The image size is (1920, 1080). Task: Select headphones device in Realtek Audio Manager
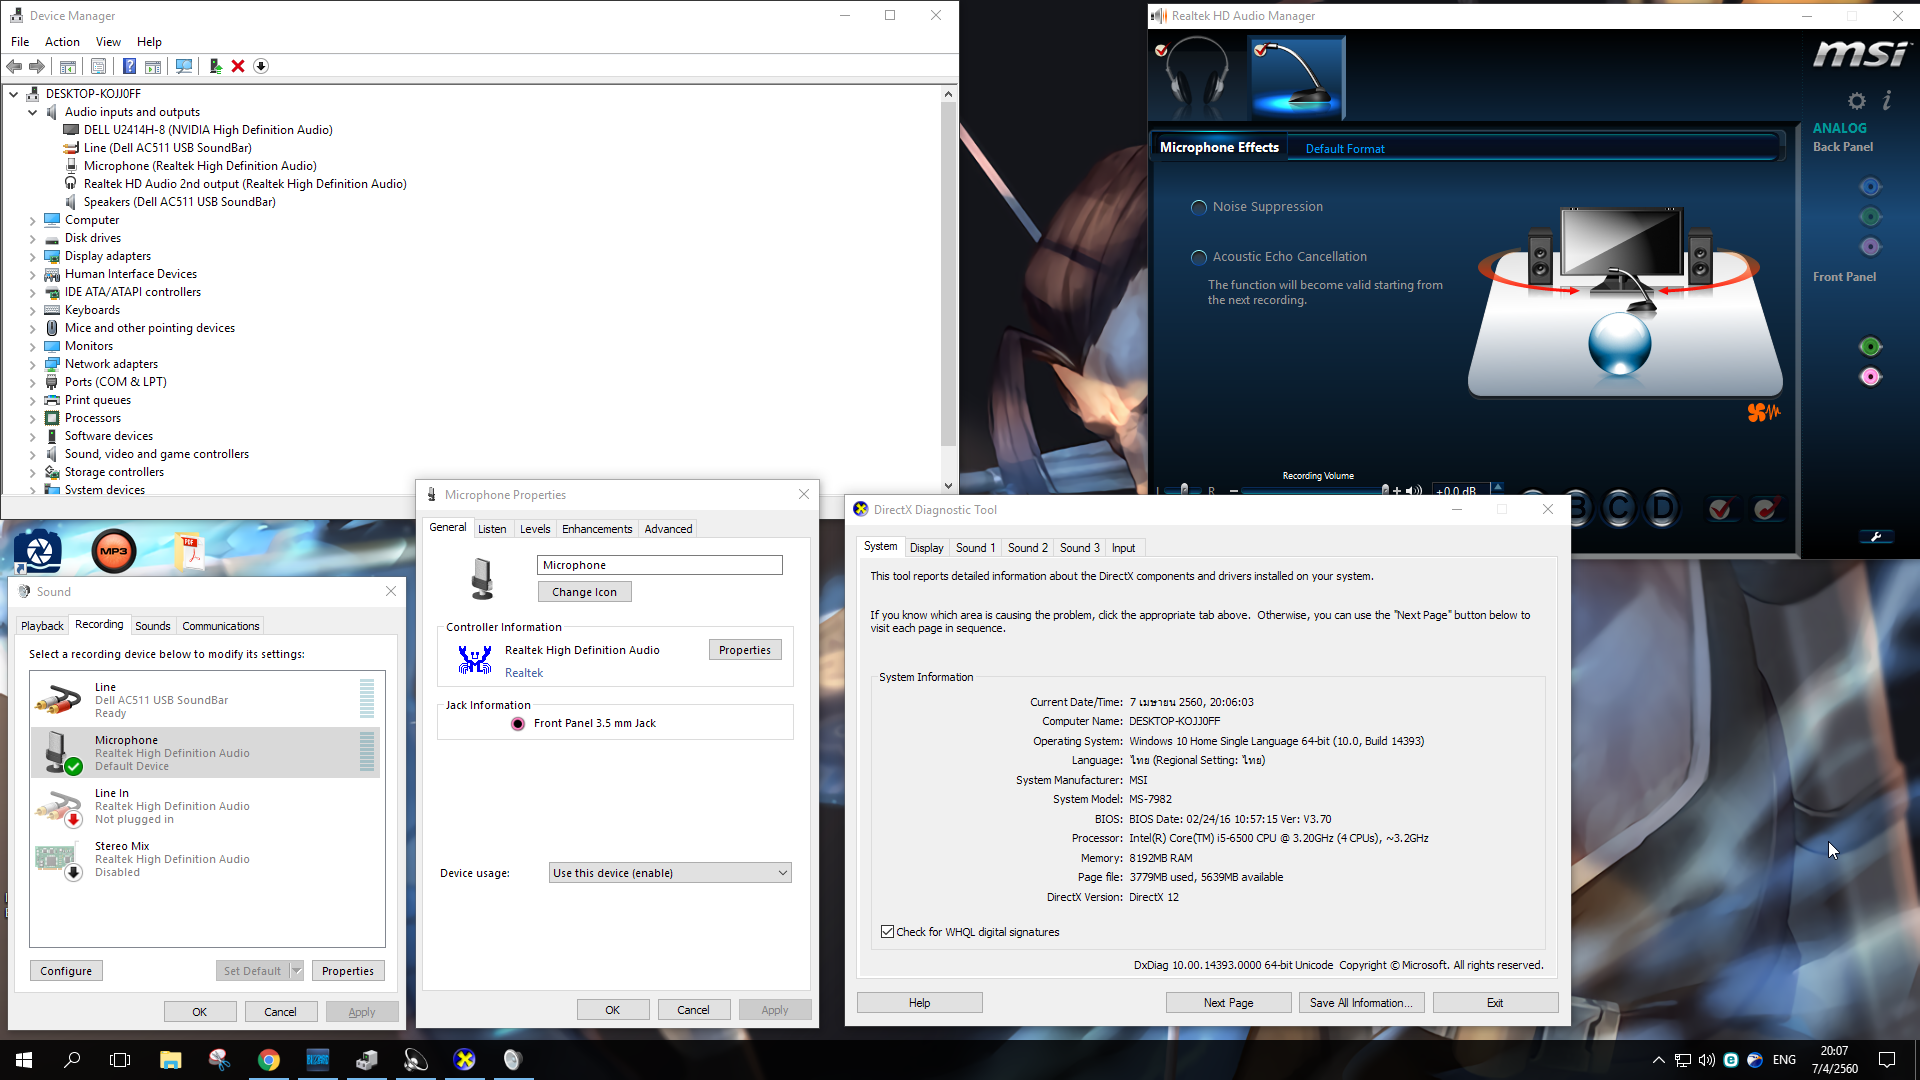(x=1197, y=75)
